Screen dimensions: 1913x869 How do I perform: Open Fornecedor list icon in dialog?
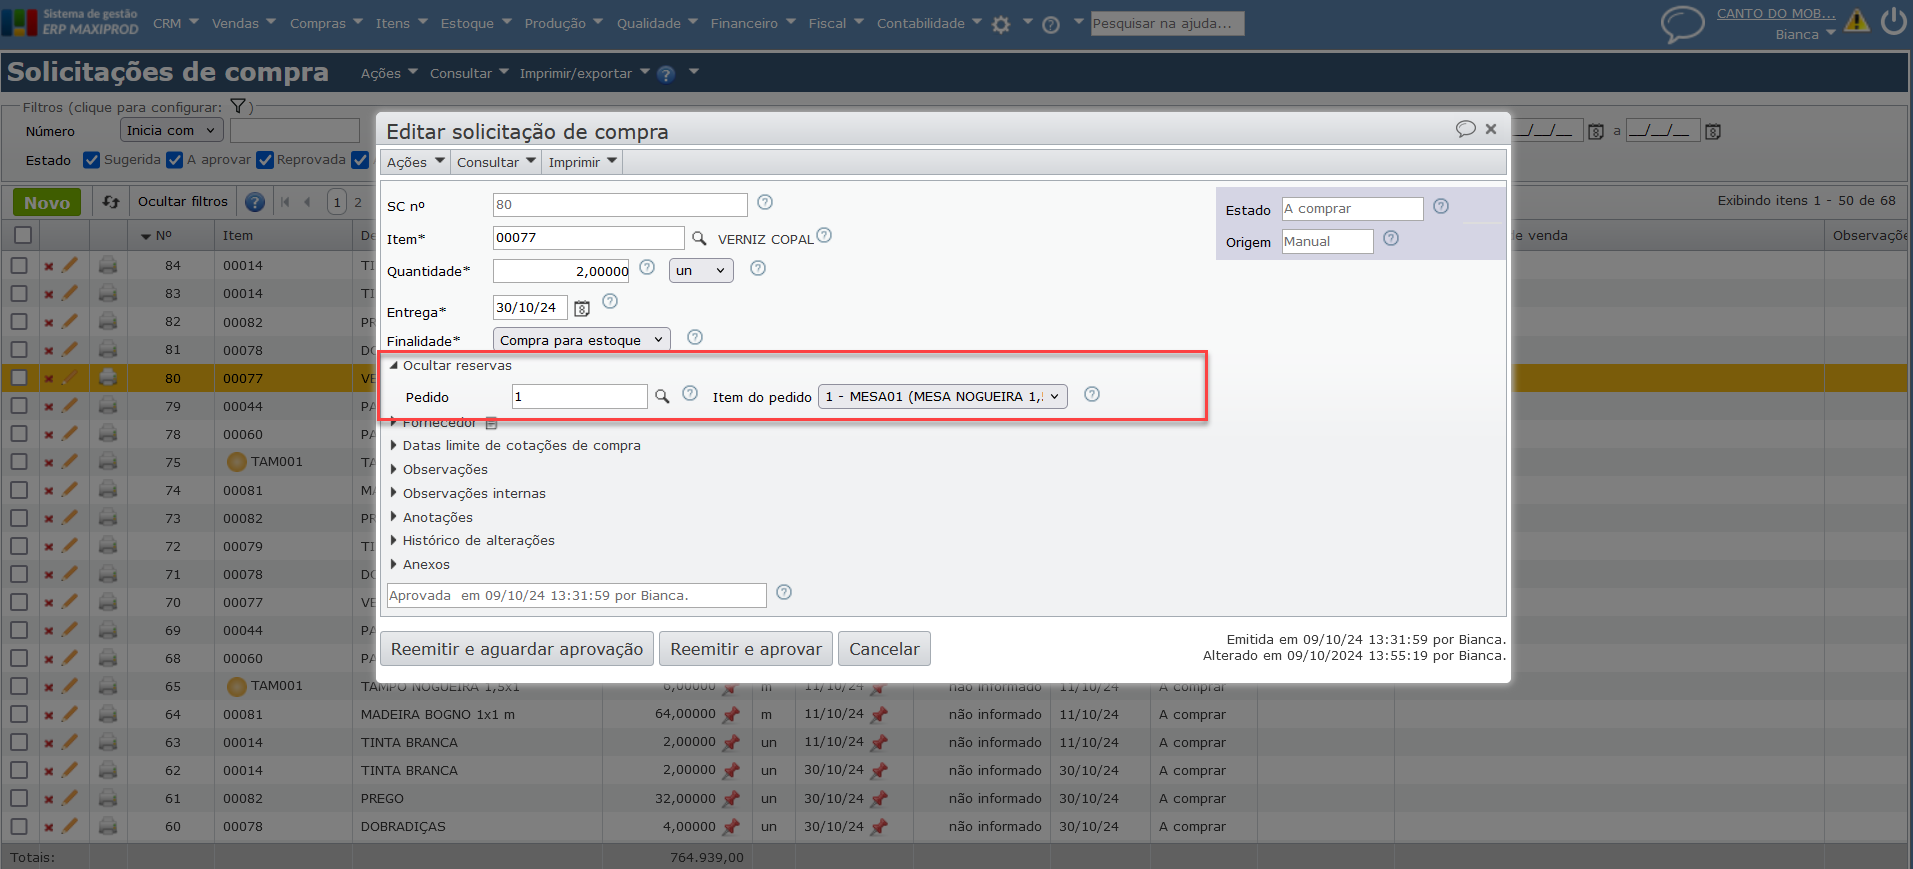coord(491,423)
